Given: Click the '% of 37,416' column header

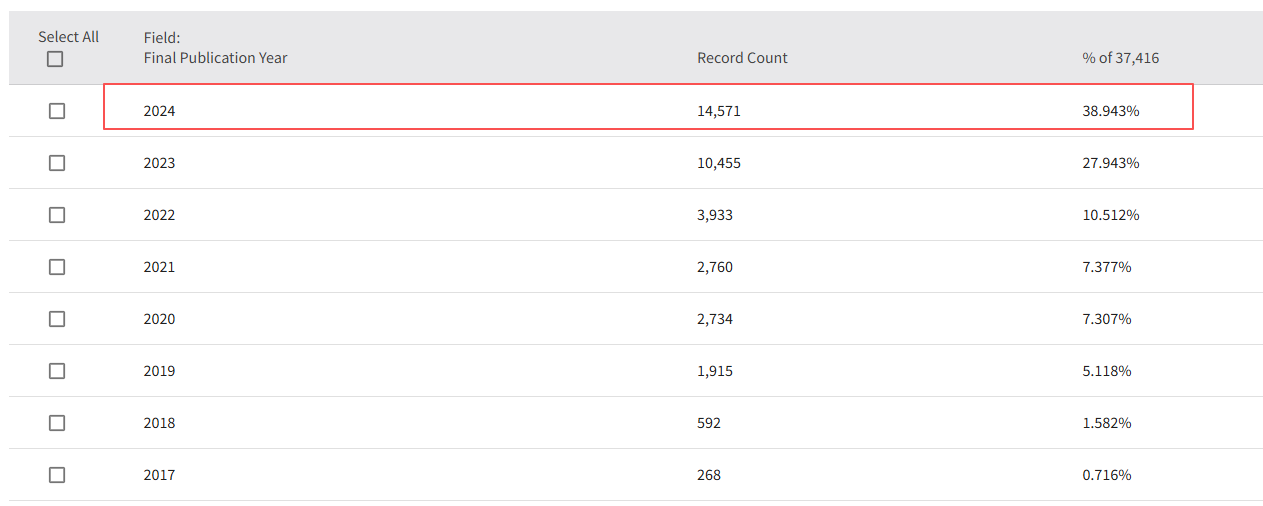Looking at the screenshot, I should coord(1120,58).
